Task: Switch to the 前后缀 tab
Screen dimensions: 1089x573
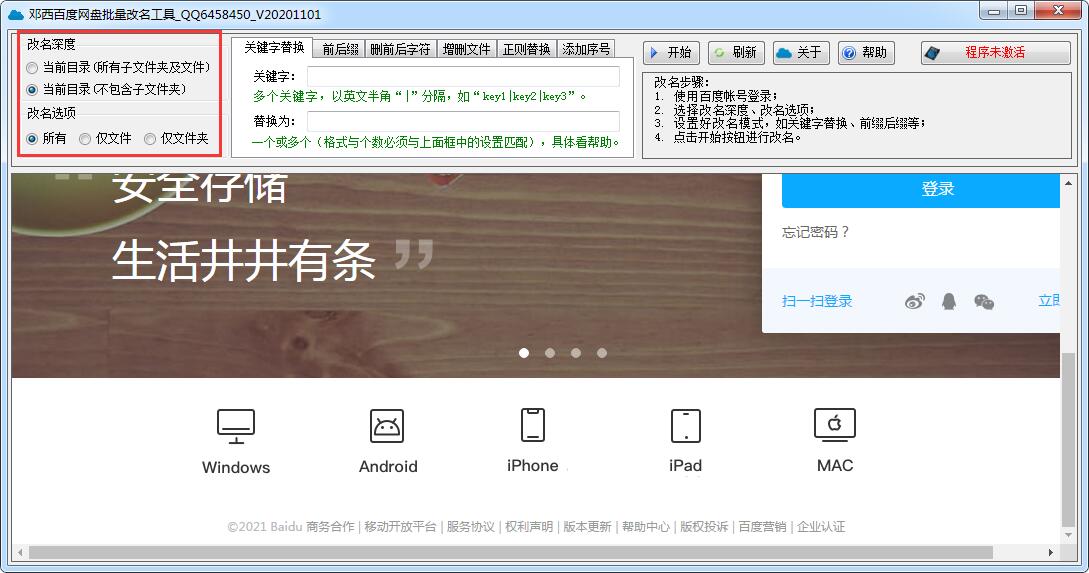Action: point(340,49)
